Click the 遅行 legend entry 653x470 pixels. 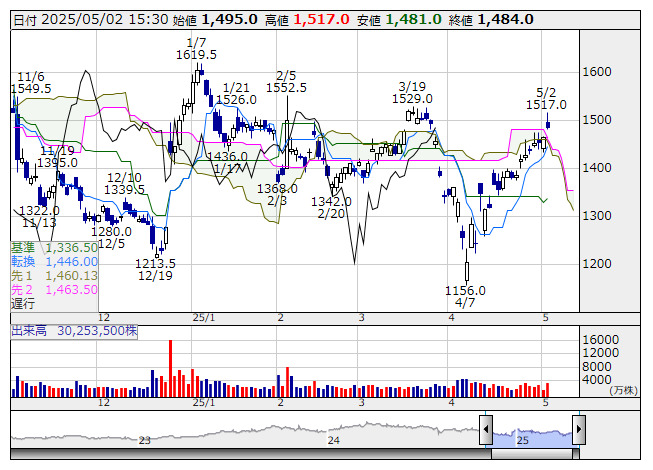[23, 303]
